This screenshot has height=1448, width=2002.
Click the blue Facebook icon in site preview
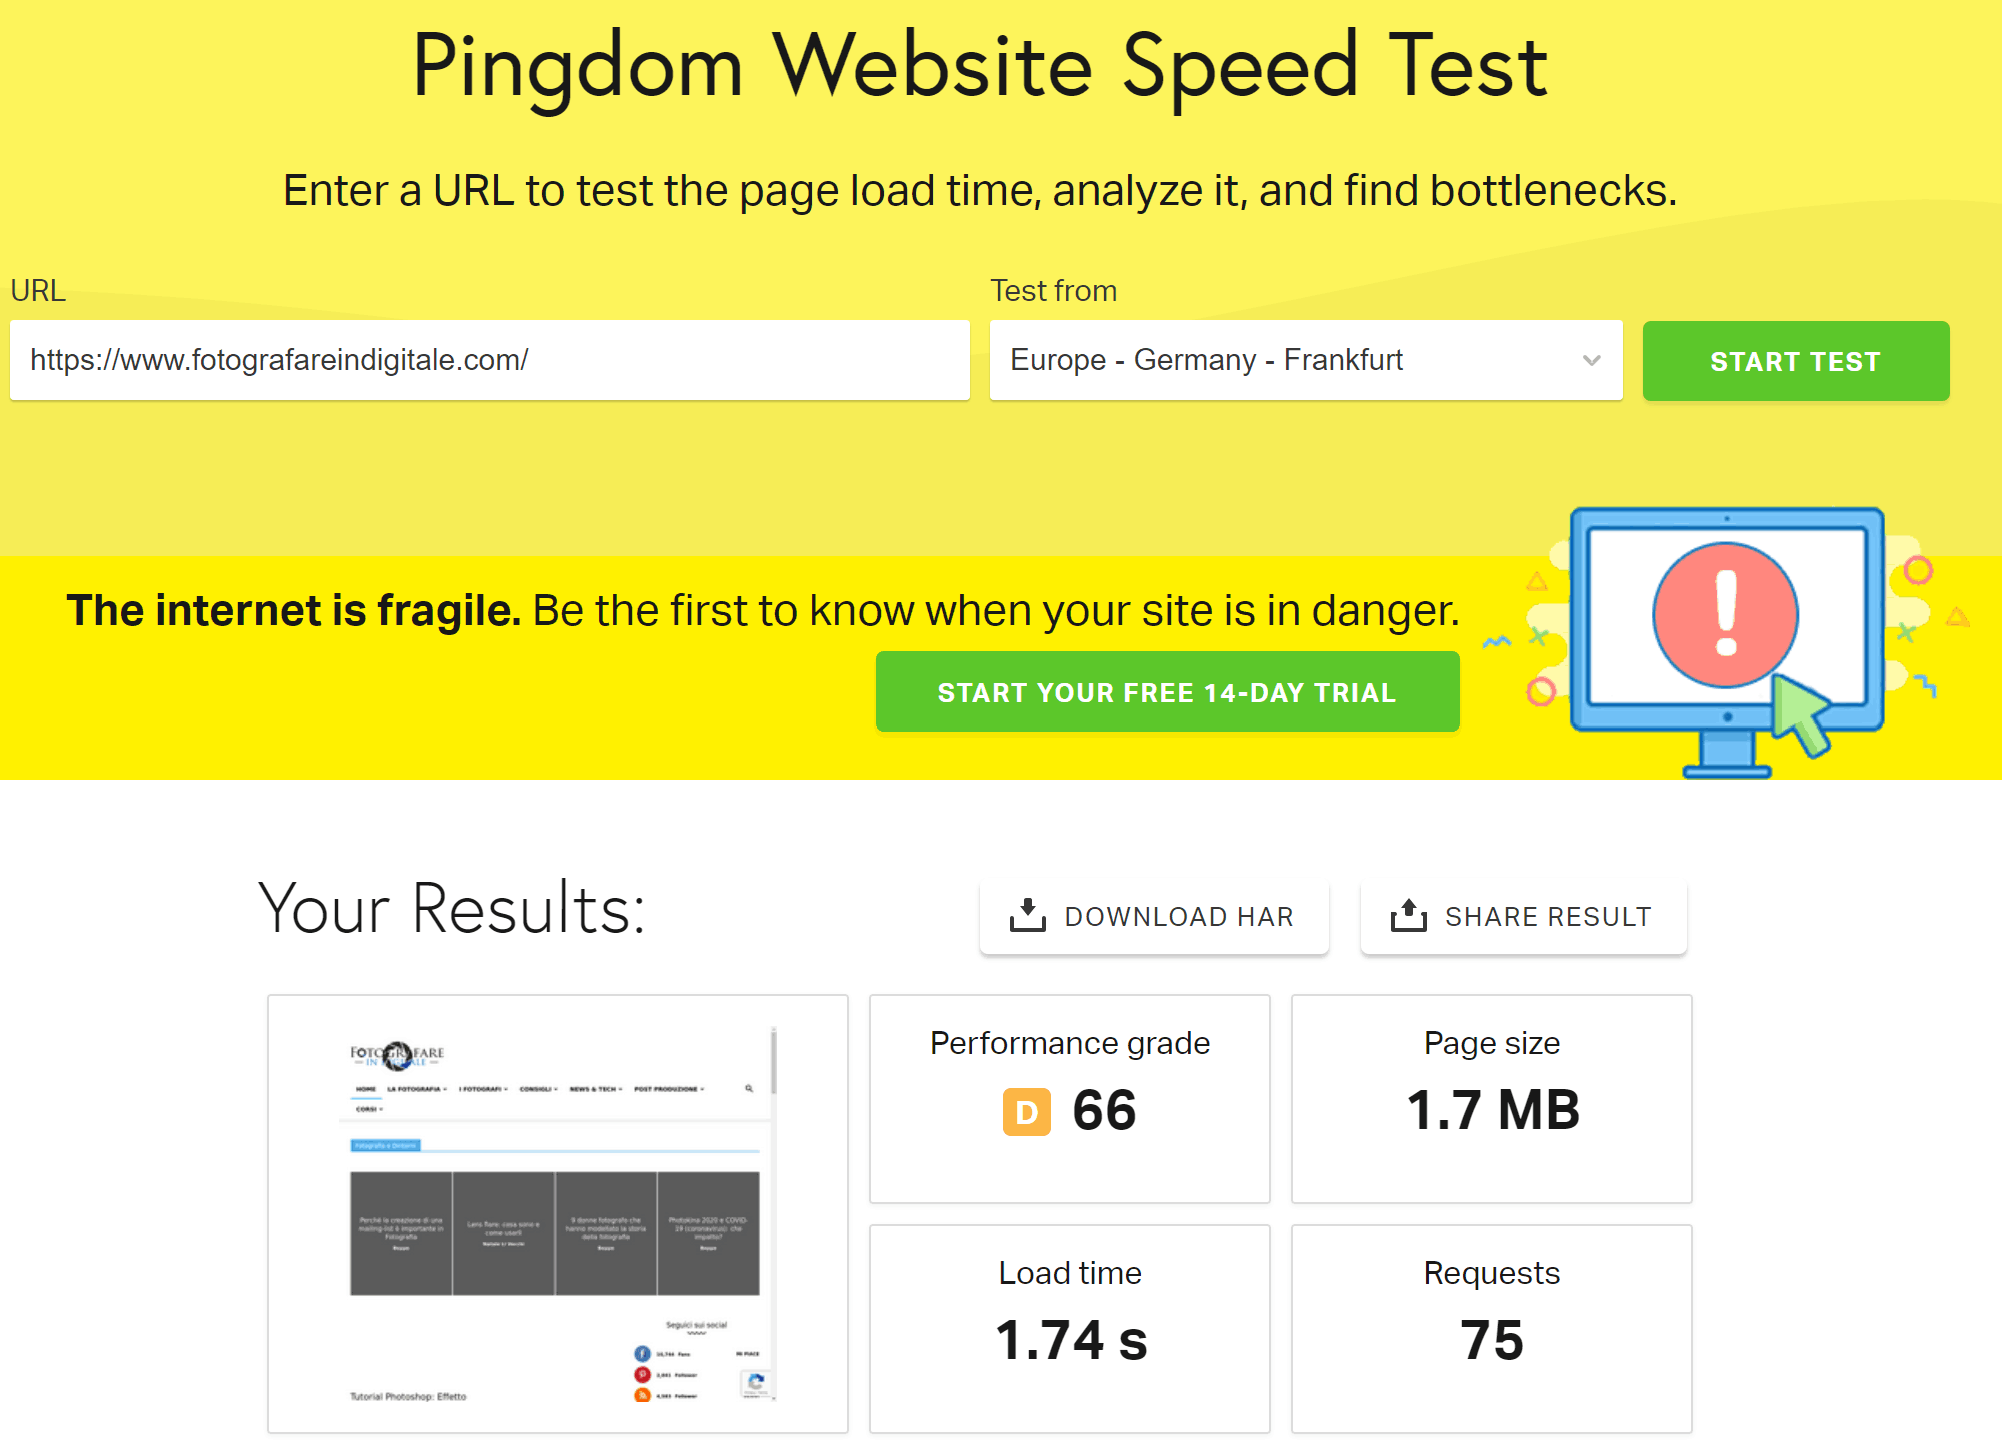[x=642, y=1353]
